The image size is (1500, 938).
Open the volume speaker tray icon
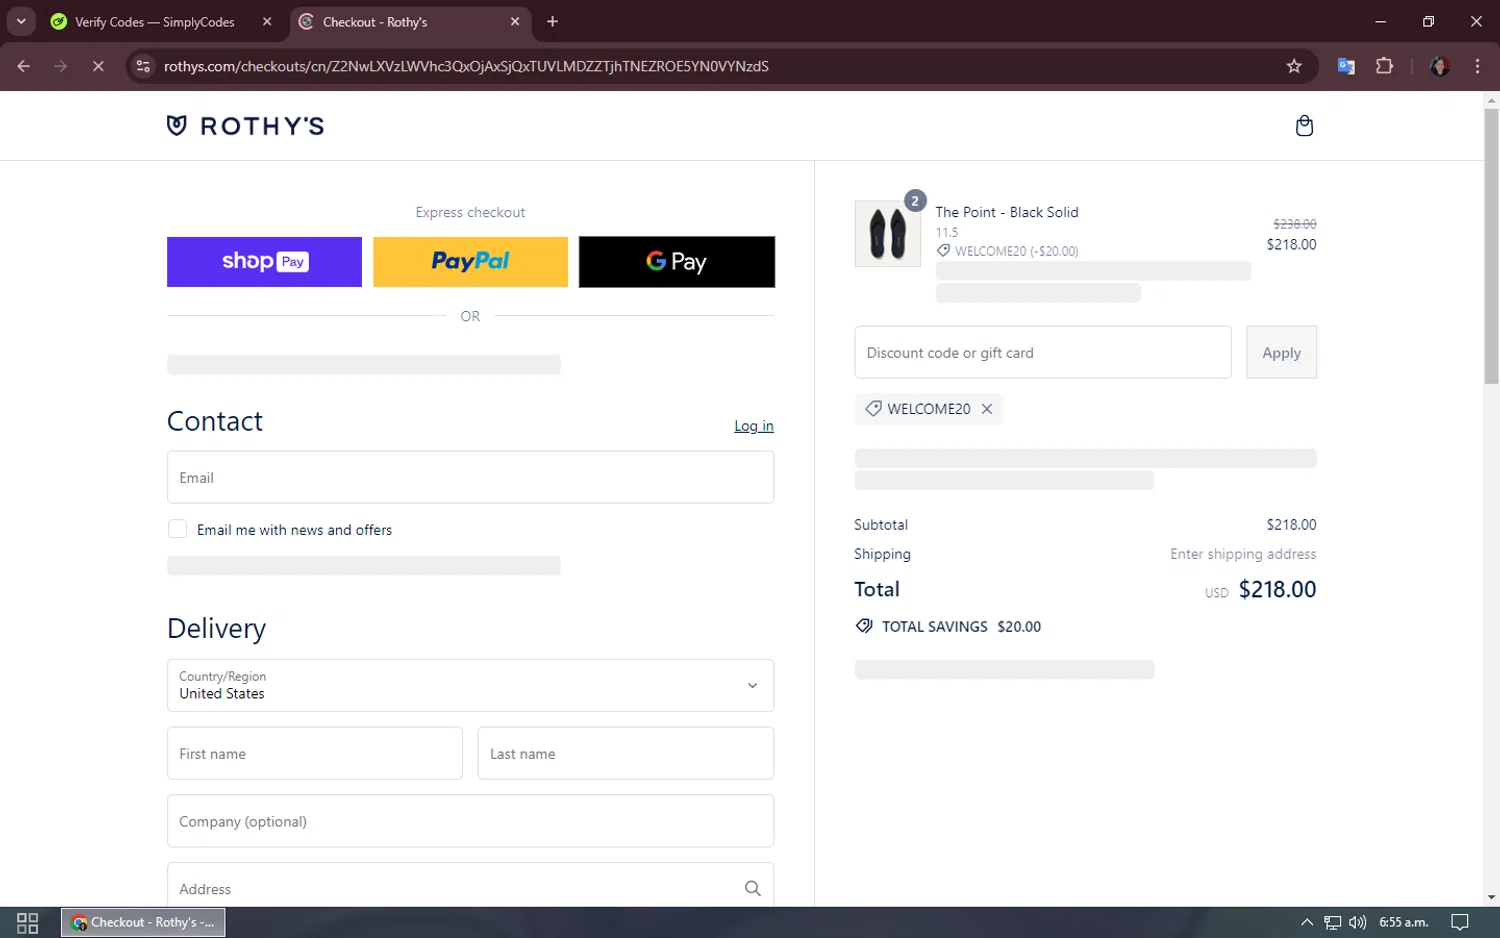pos(1357,922)
